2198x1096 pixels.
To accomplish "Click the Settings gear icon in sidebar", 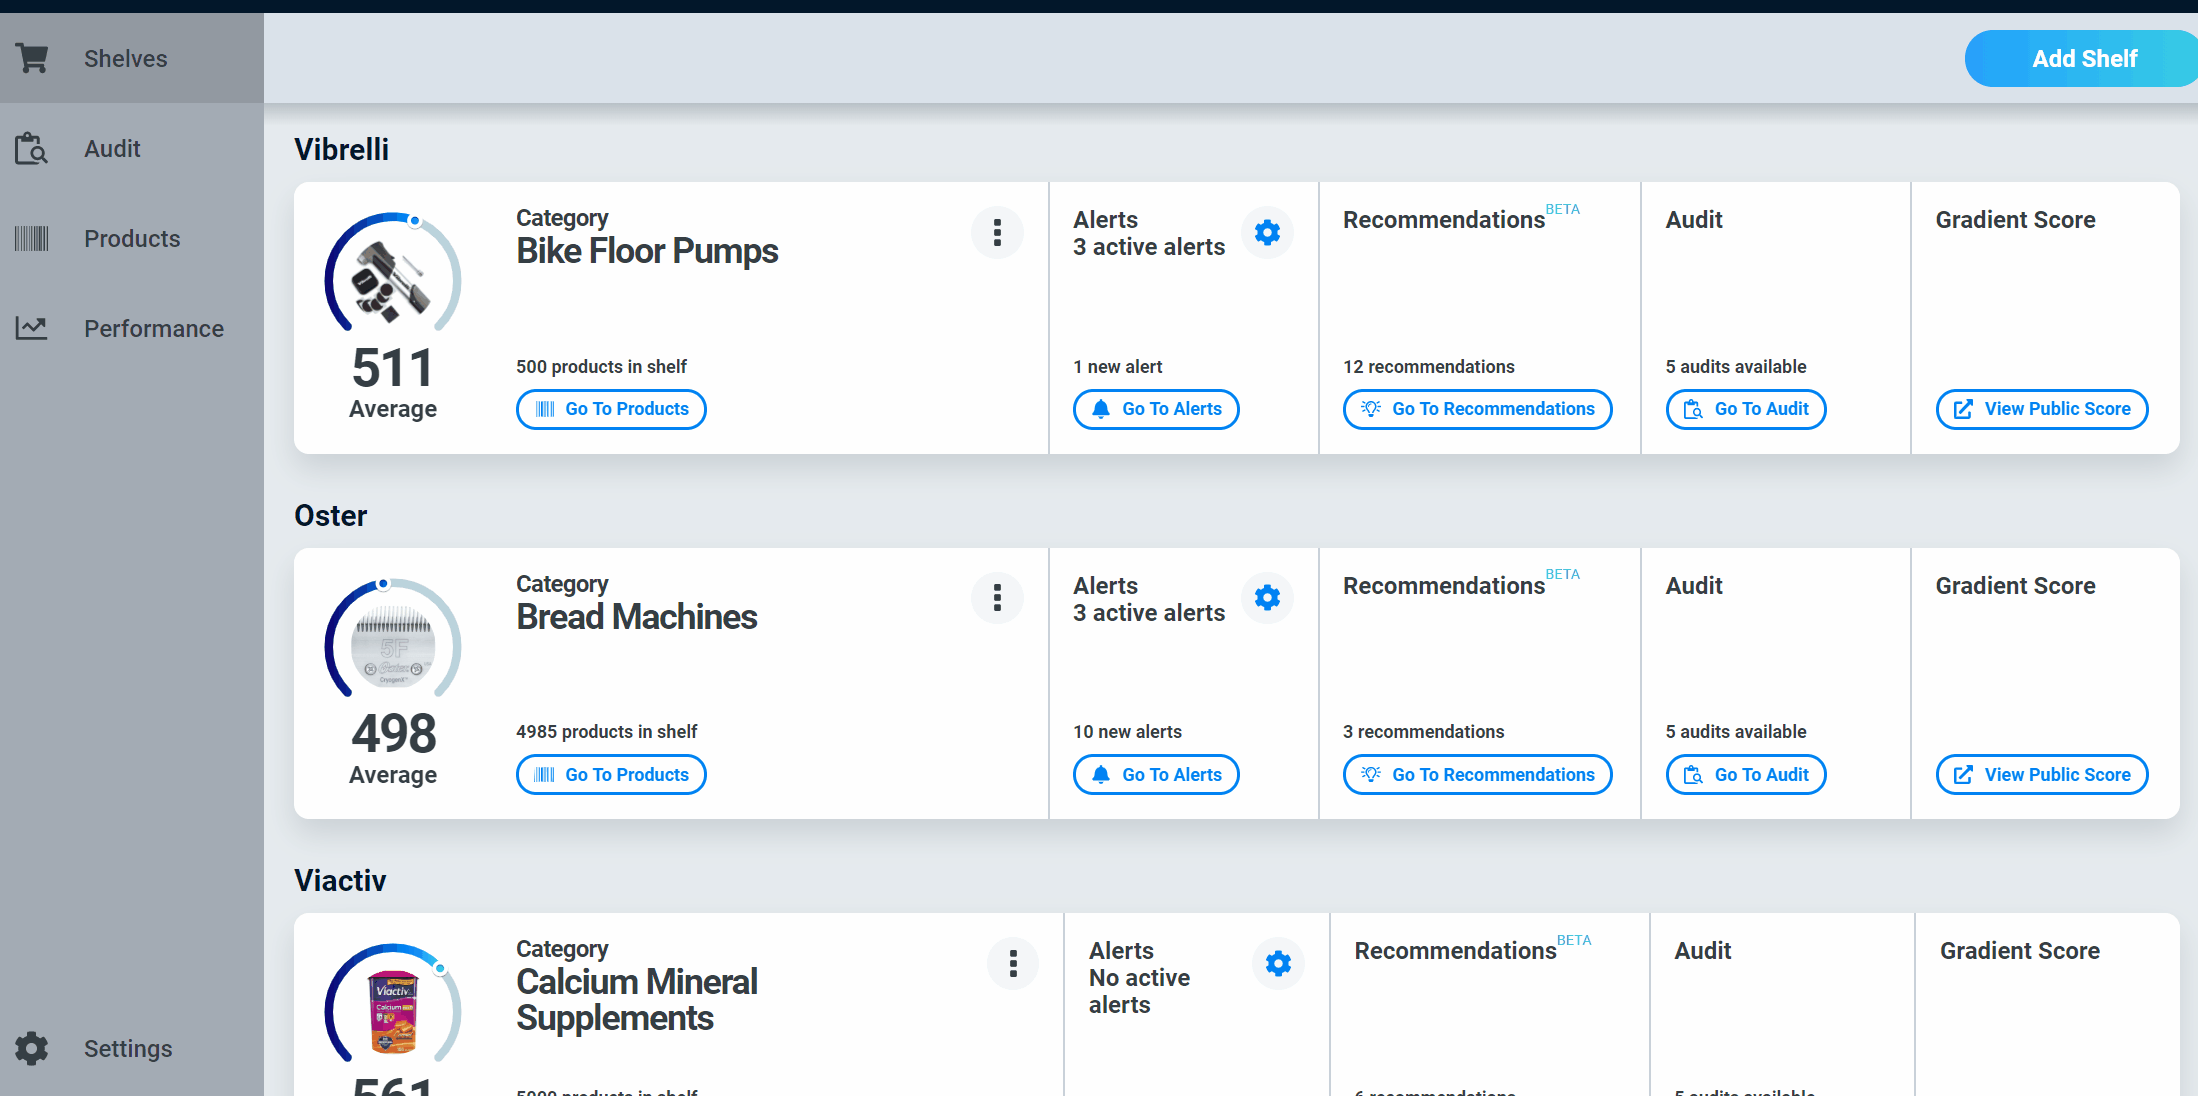I will coord(32,1048).
